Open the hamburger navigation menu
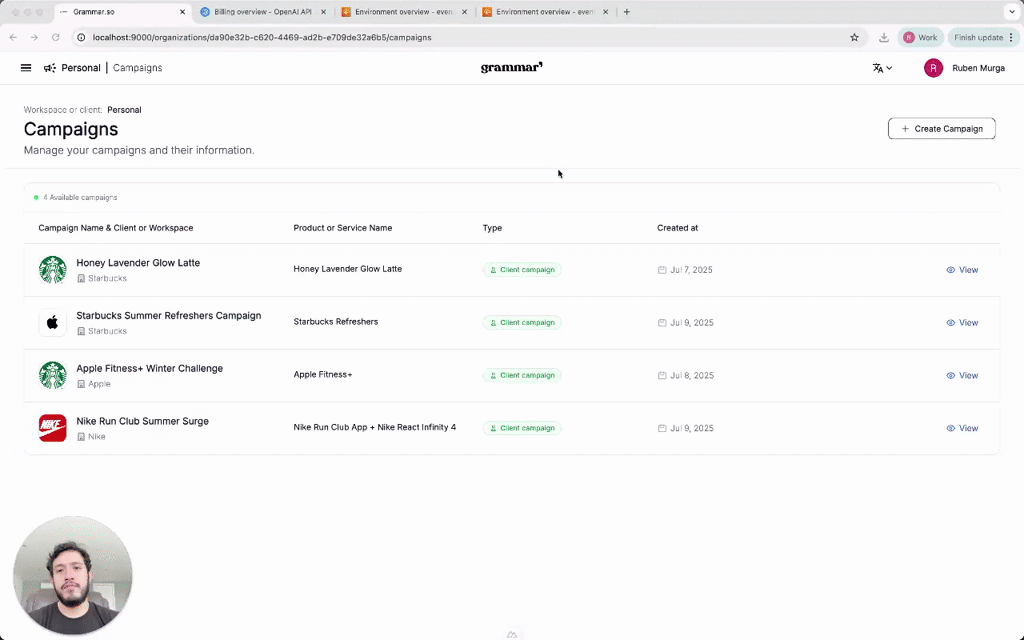 (26, 68)
